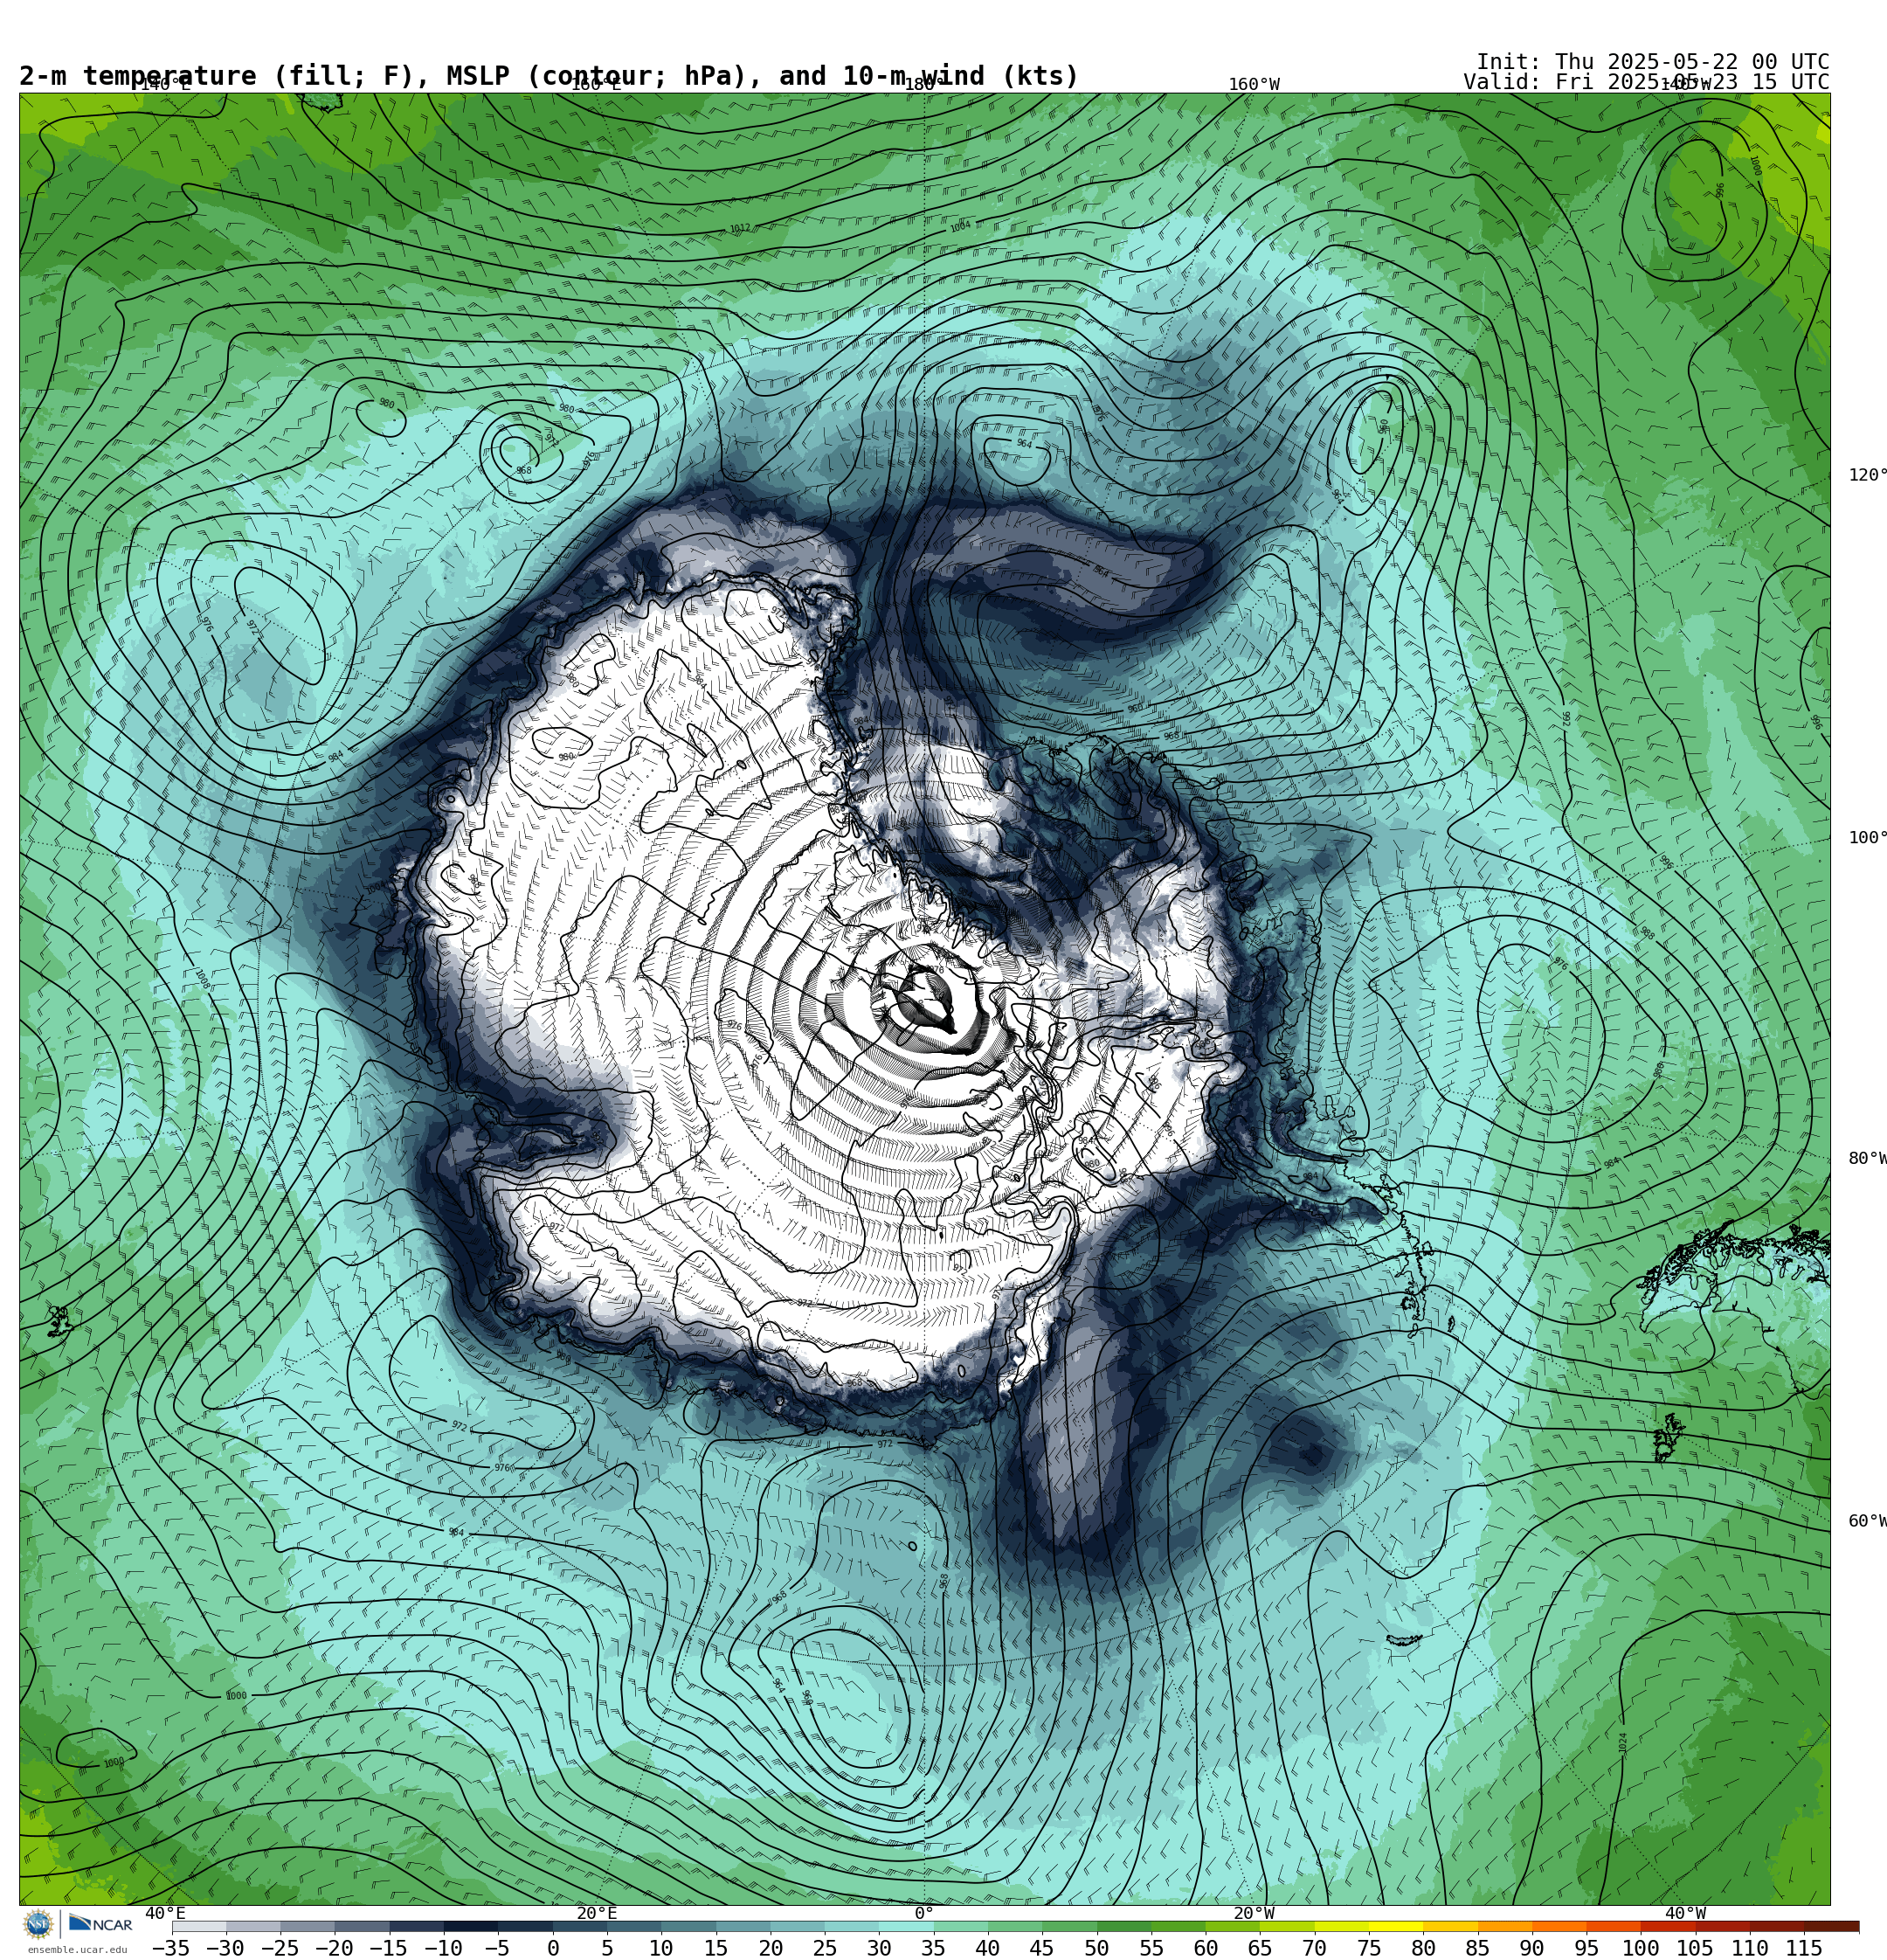Viewport: 1887px width, 1960px height.
Task: Click the 80 colorbar tick label
Action: tap(1423, 1948)
